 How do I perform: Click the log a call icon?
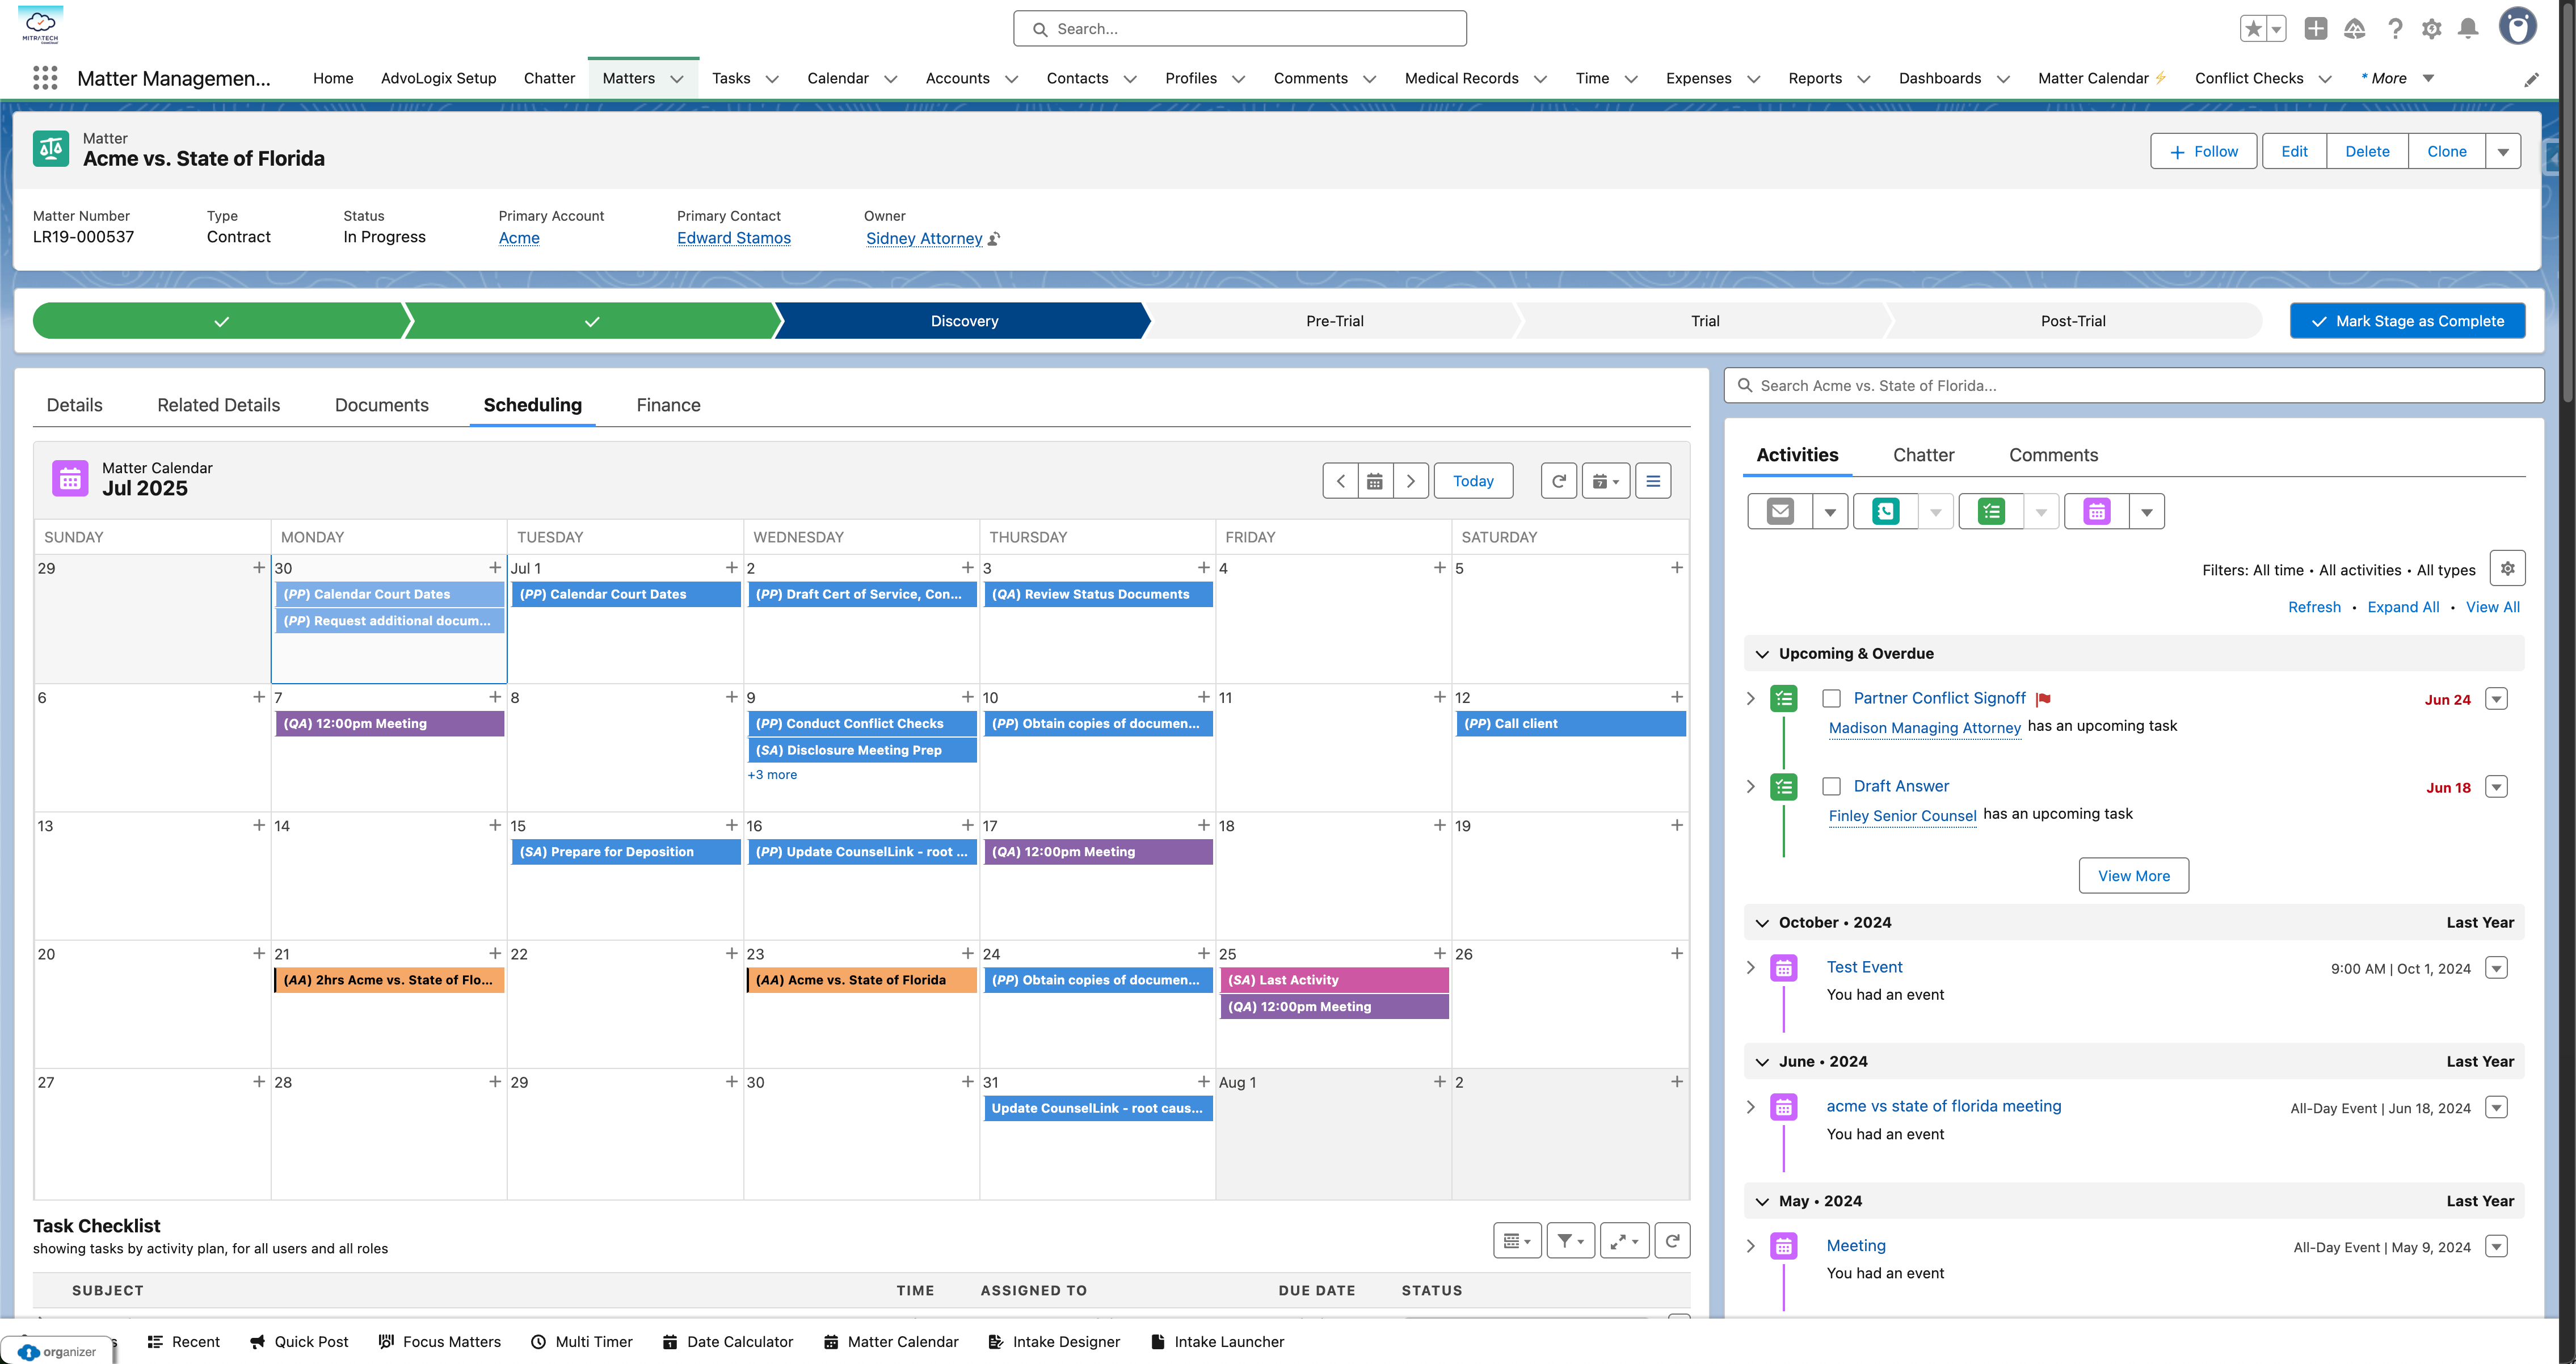(1885, 512)
